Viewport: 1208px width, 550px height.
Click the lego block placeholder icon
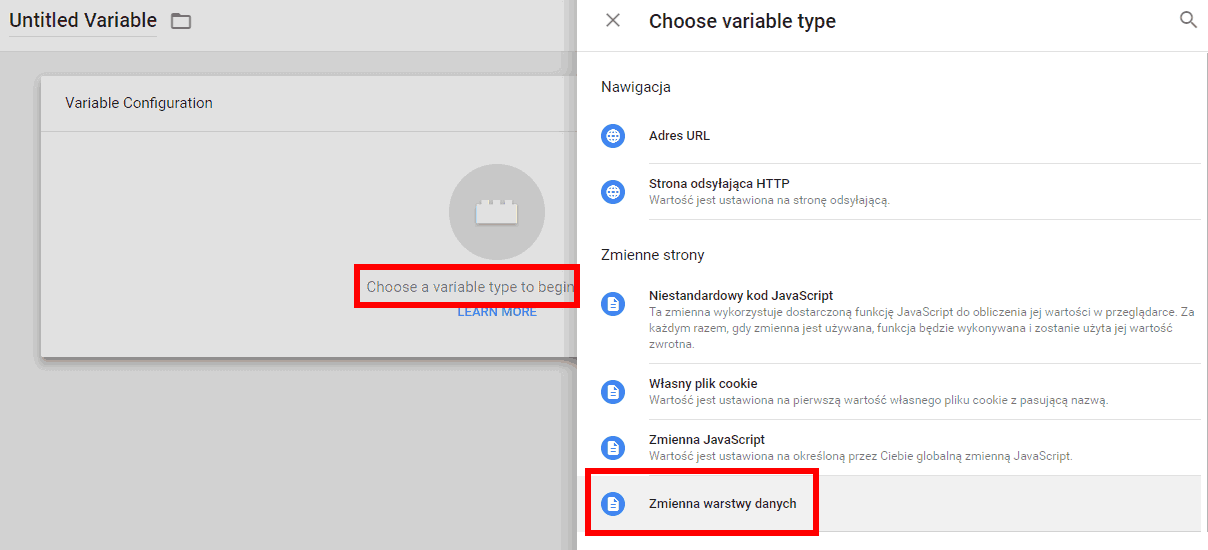(x=496, y=212)
